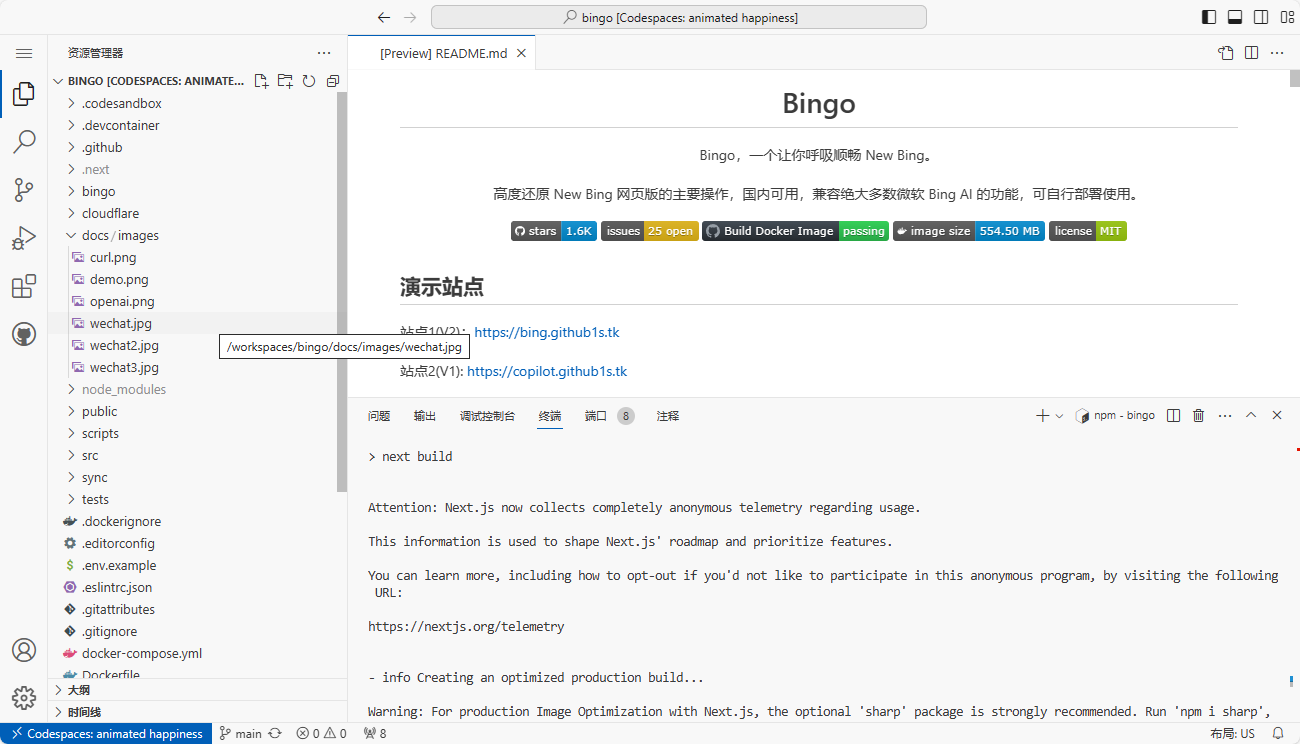Click the license MIT badge
The height and width of the screenshot is (744, 1300).
(x=1088, y=231)
